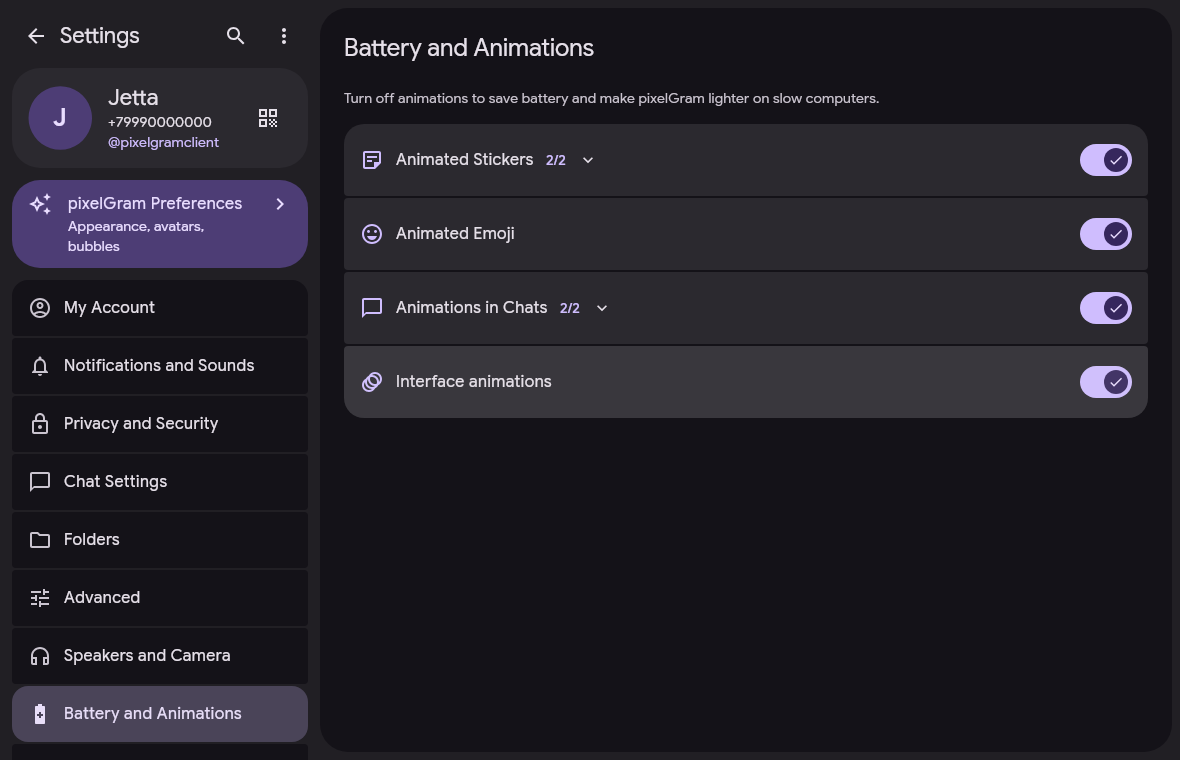1180x760 pixels.
Task: Click the 2/2 counter beside Animated Stickers
Action: 555,160
